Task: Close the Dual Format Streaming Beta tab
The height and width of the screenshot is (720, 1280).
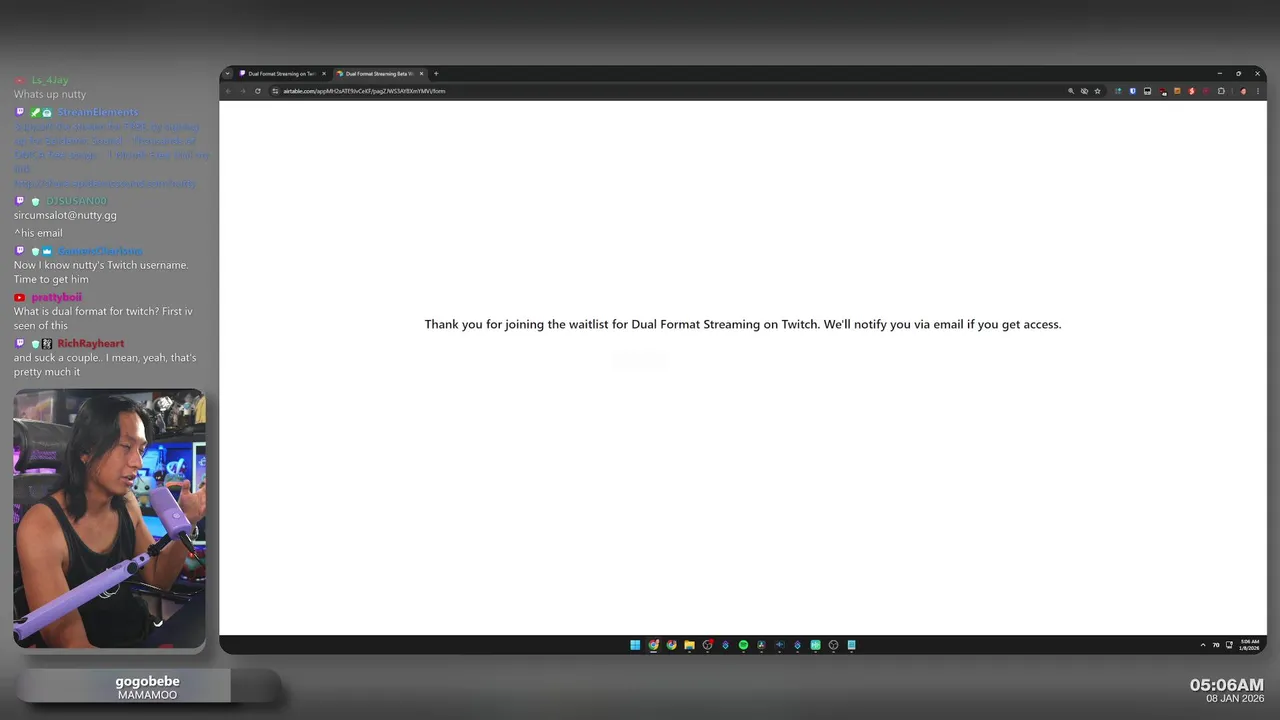Action: [x=422, y=73]
